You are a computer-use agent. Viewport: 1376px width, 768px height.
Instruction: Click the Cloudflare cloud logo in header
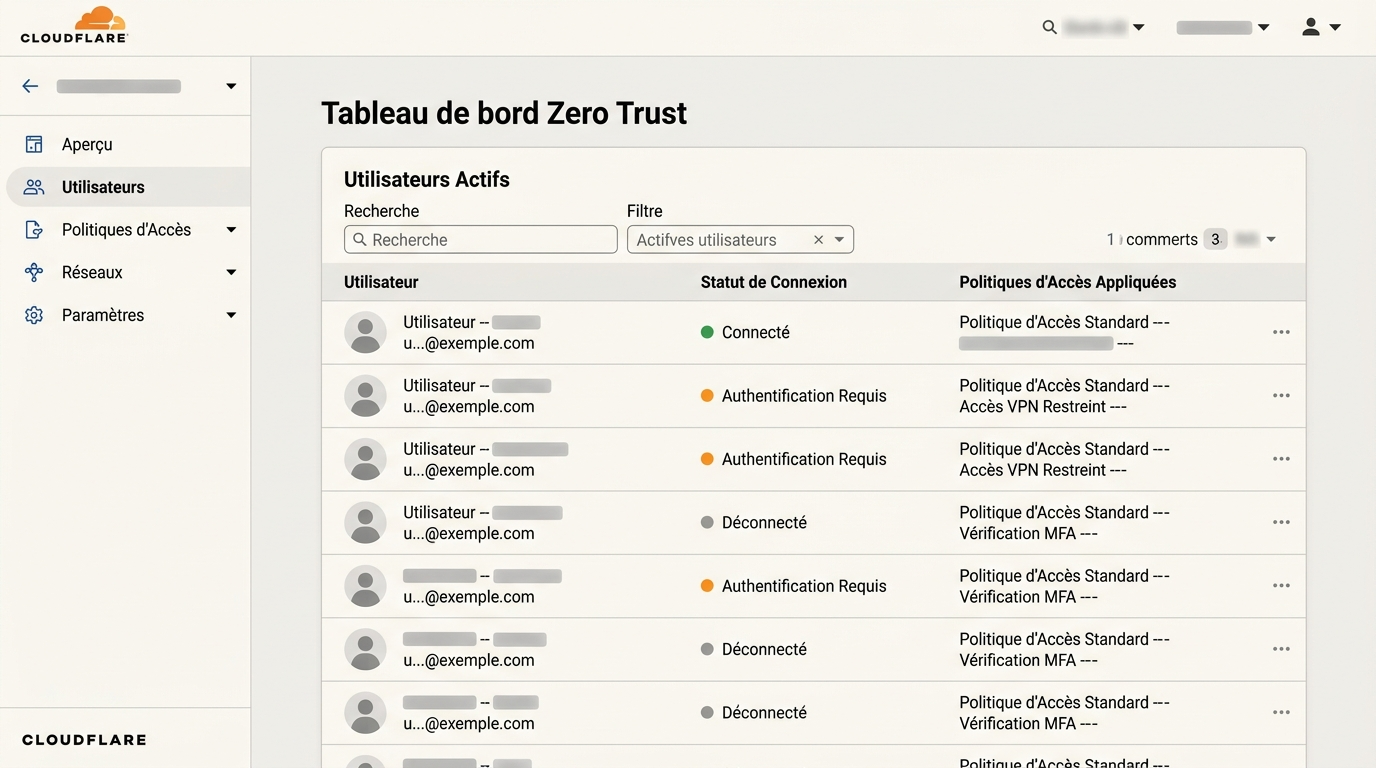click(74, 25)
